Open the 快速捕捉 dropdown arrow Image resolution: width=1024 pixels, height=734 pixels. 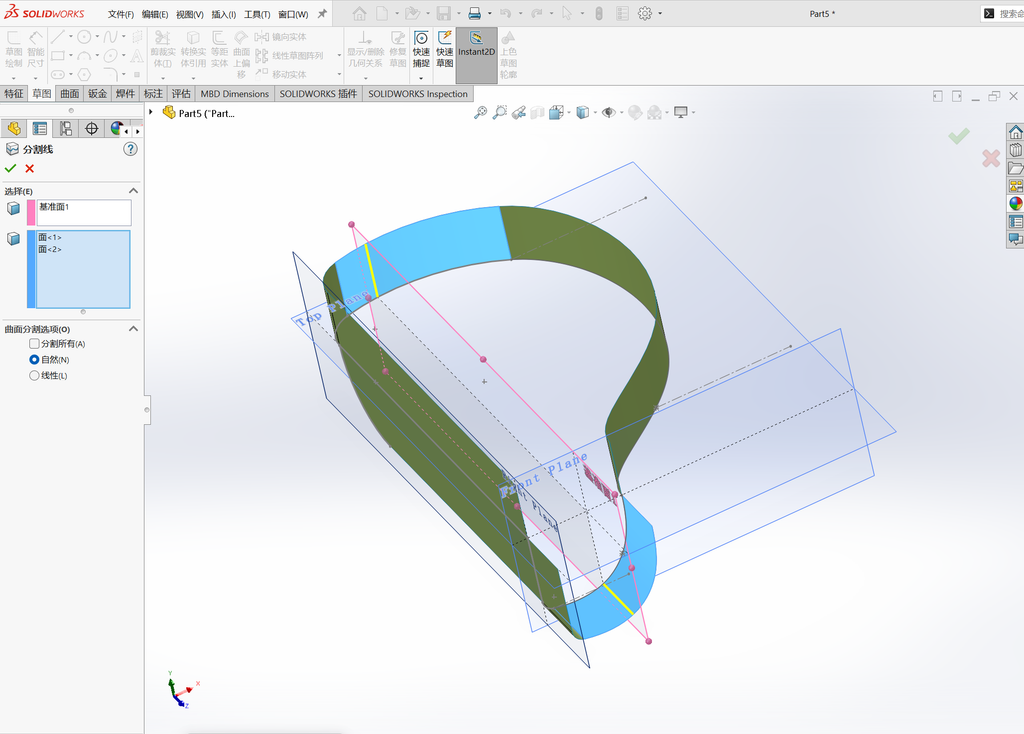point(421,78)
